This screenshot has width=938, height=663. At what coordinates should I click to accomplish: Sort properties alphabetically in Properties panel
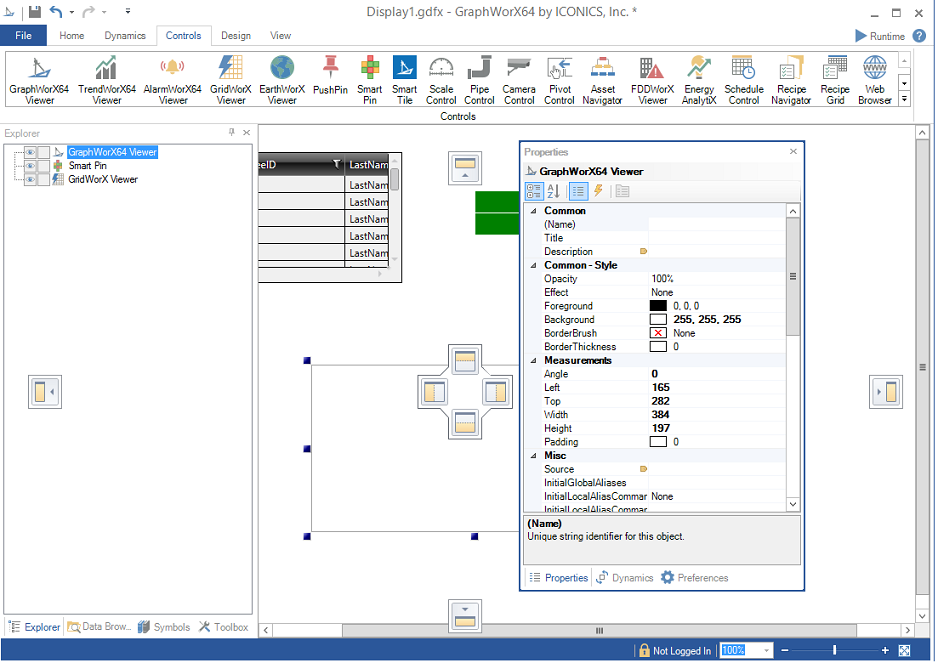click(555, 191)
